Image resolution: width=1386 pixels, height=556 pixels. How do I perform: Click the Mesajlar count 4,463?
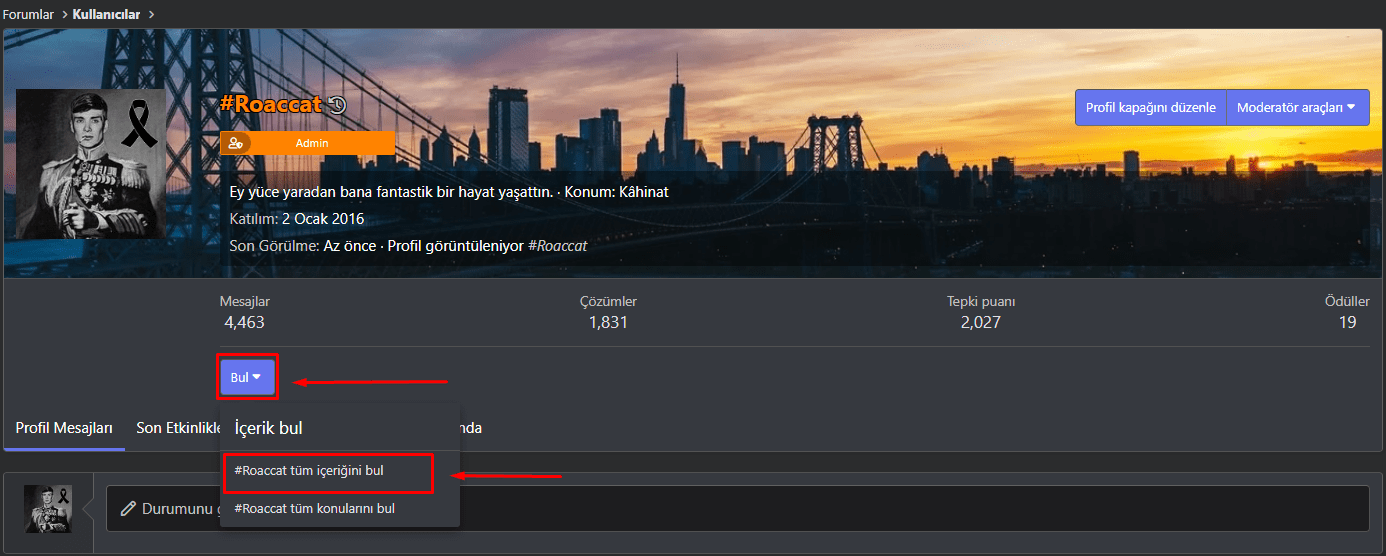pos(245,322)
